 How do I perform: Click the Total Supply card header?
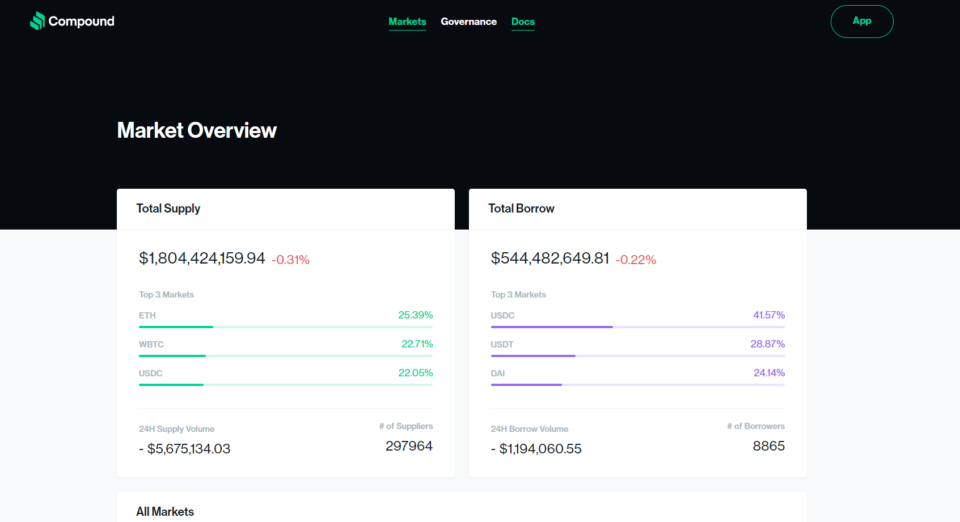coord(285,209)
